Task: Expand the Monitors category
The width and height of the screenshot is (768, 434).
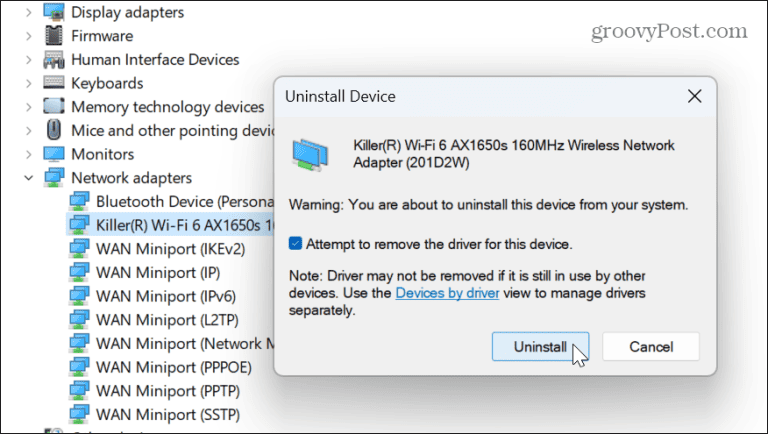Action: tap(27, 155)
